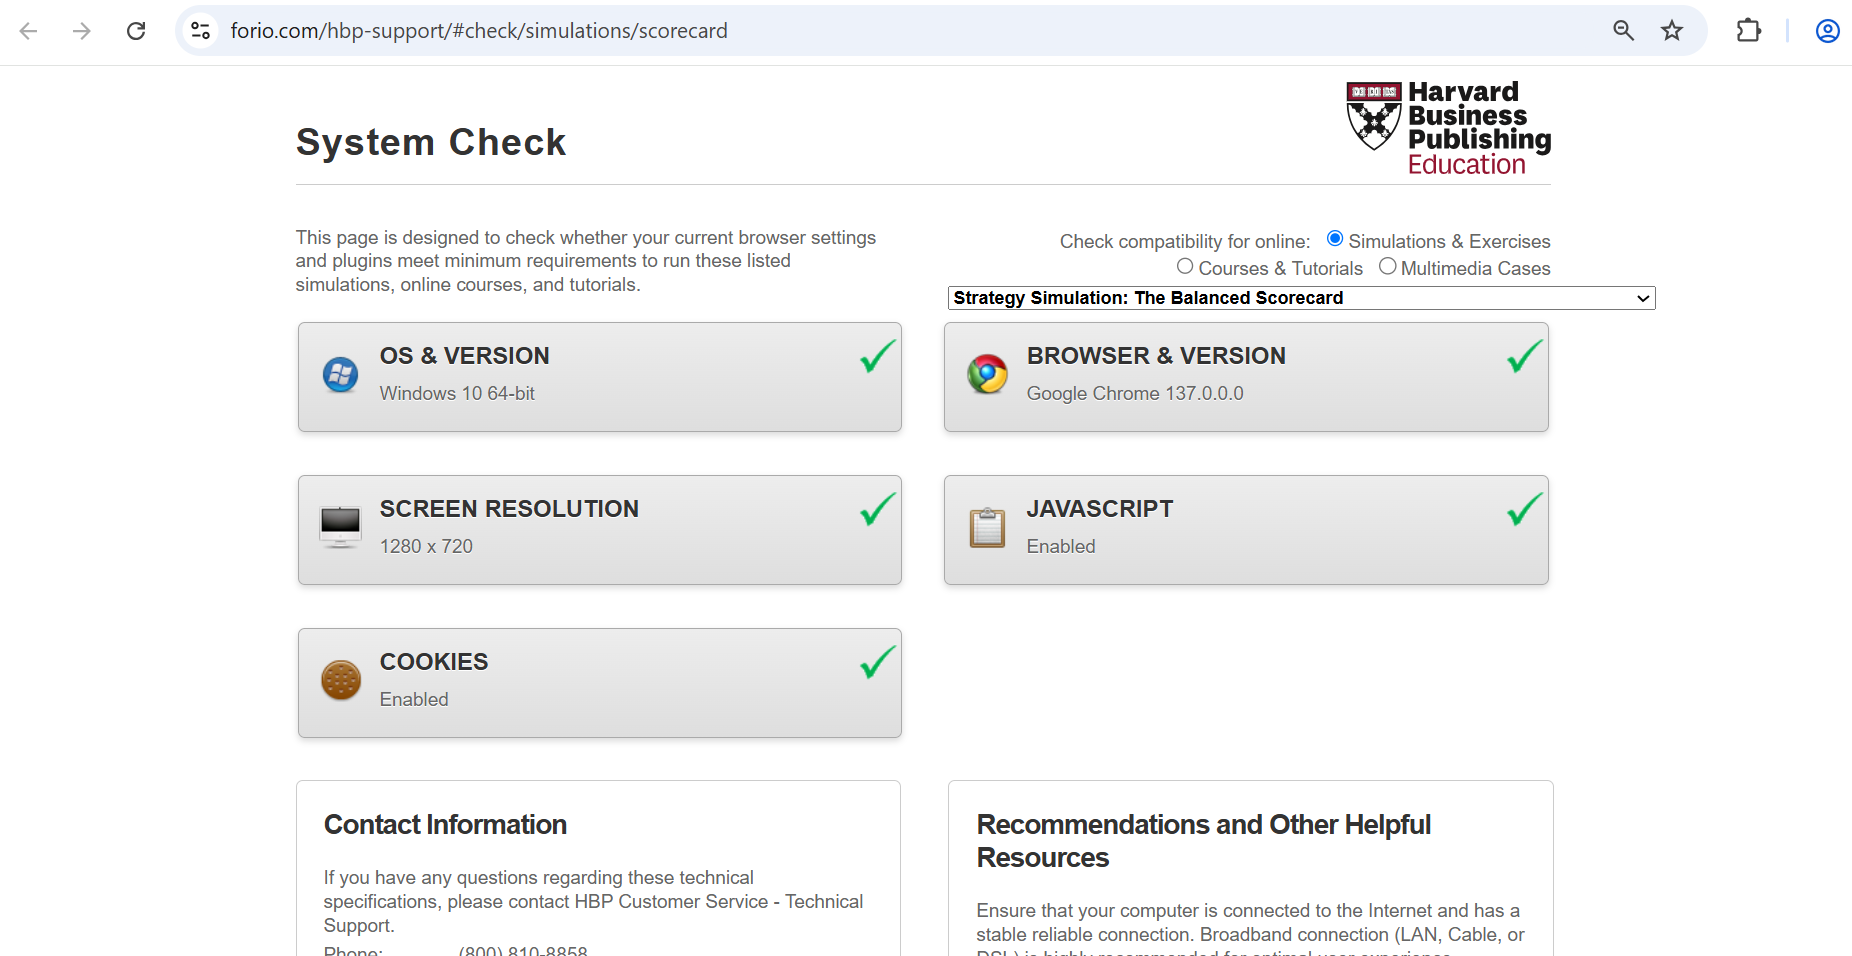Click the zoom magnifier in the address bar
Viewport: 1852px width, 956px height.
point(1623,30)
